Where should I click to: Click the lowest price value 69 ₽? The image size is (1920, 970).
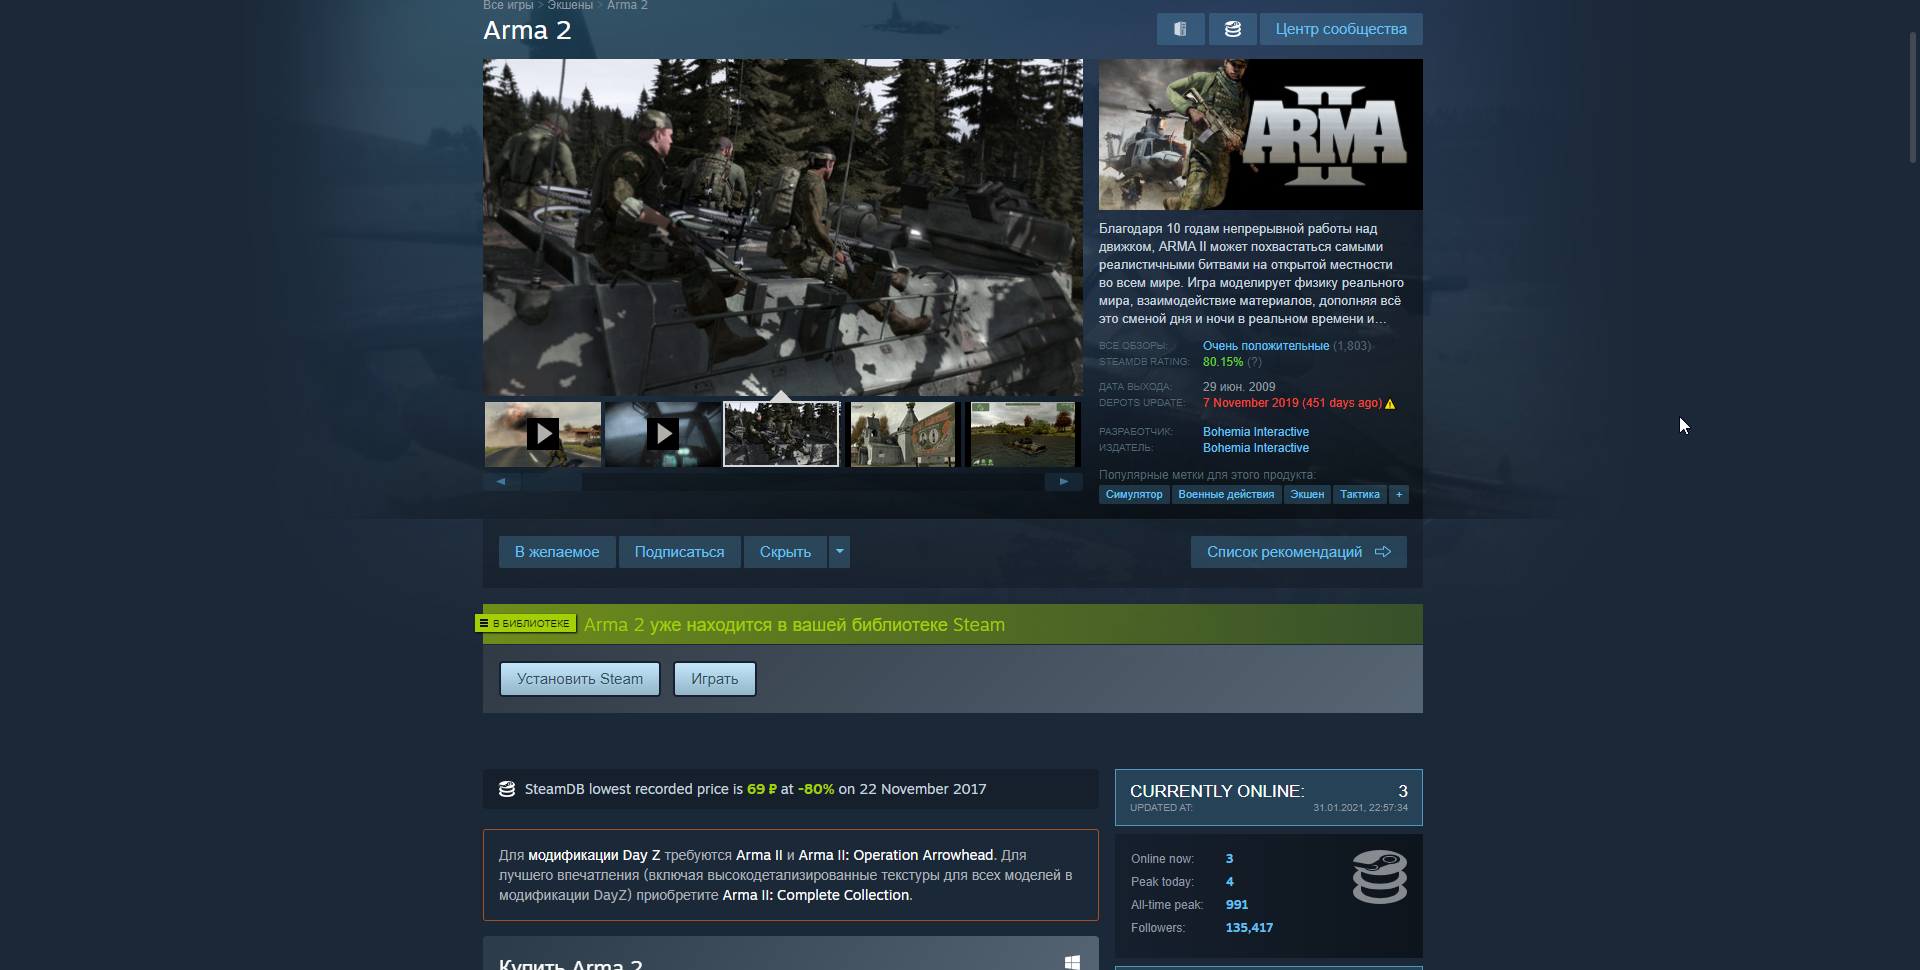[x=762, y=789]
